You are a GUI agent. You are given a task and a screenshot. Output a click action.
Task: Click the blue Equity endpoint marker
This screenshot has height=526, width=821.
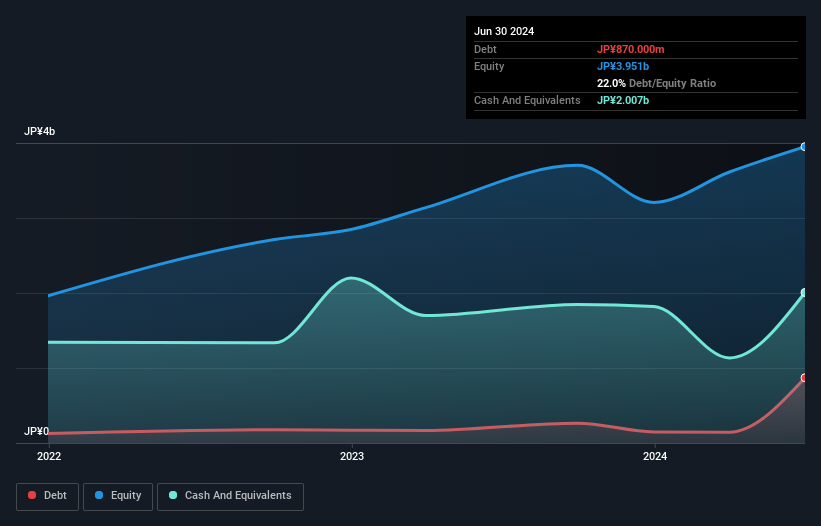804,147
